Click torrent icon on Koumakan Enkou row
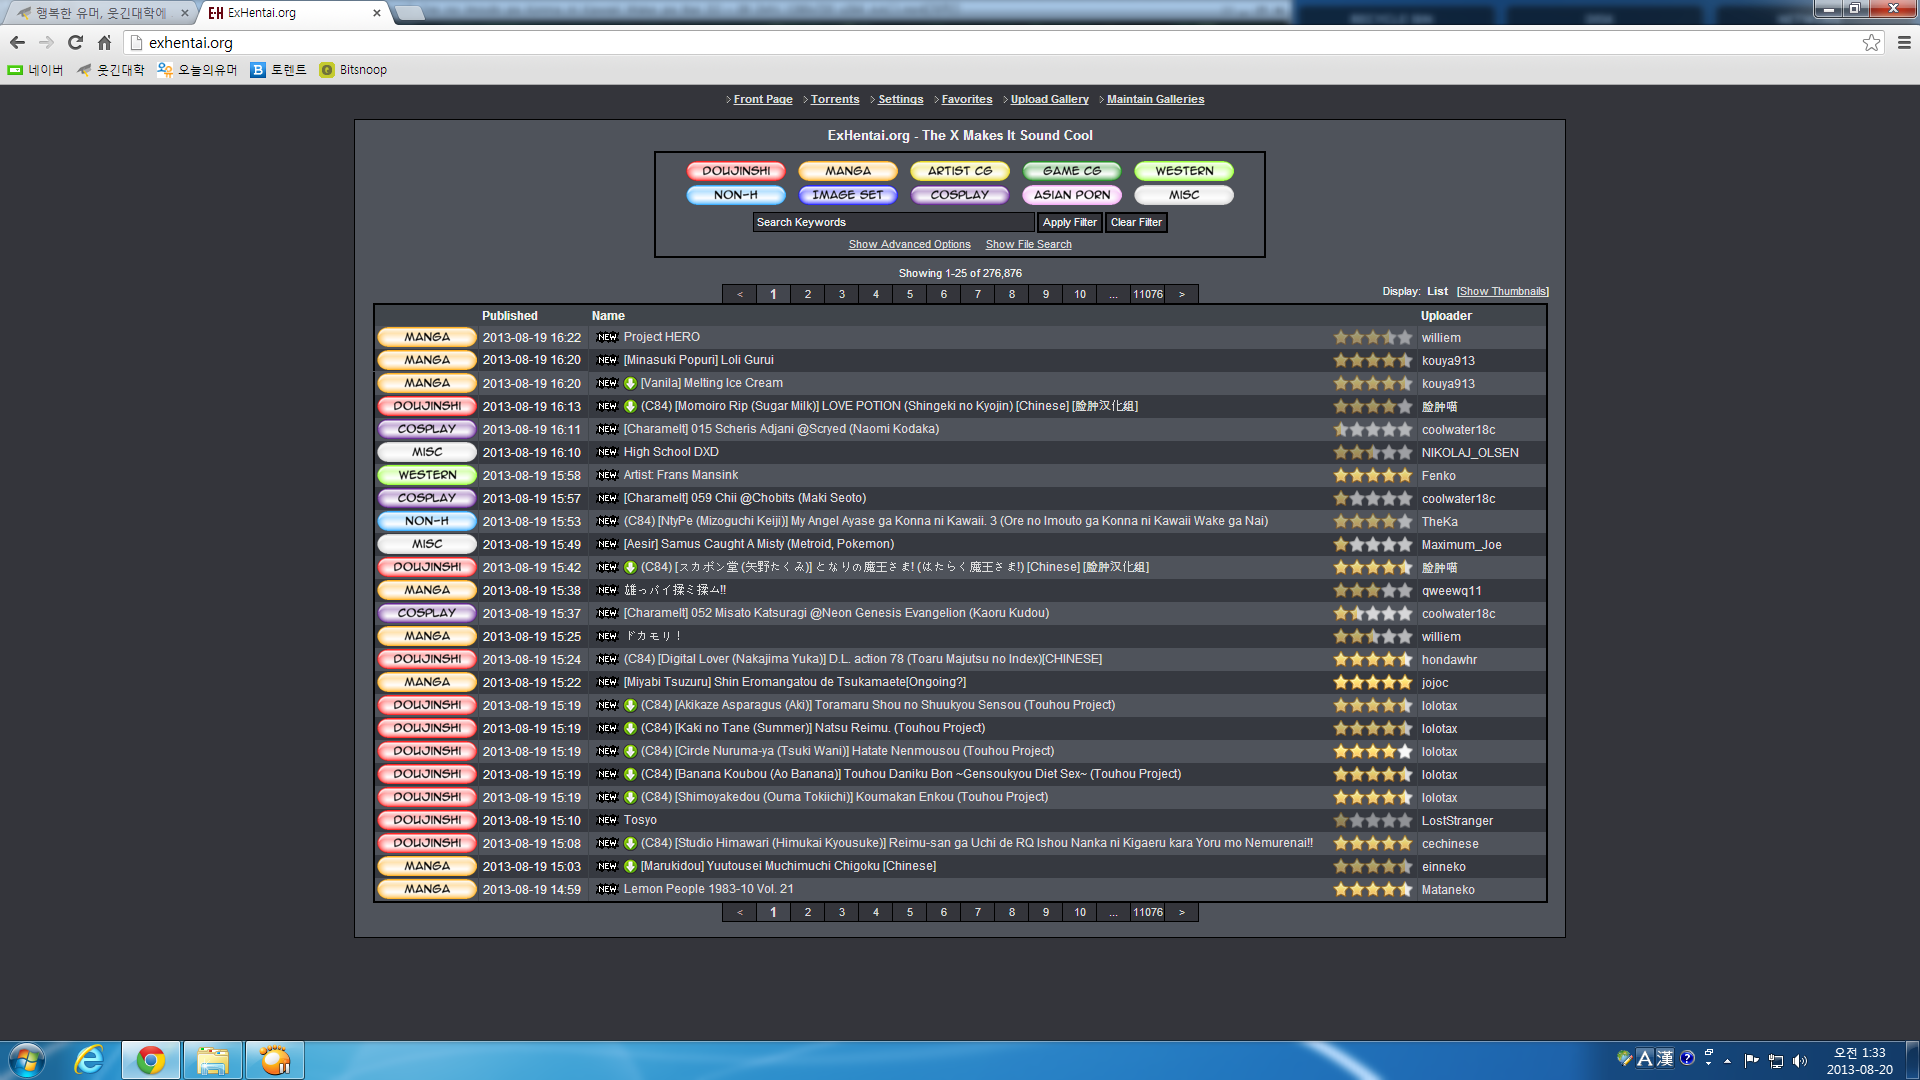Viewport: 1920px width, 1080px height. coord(630,797)
